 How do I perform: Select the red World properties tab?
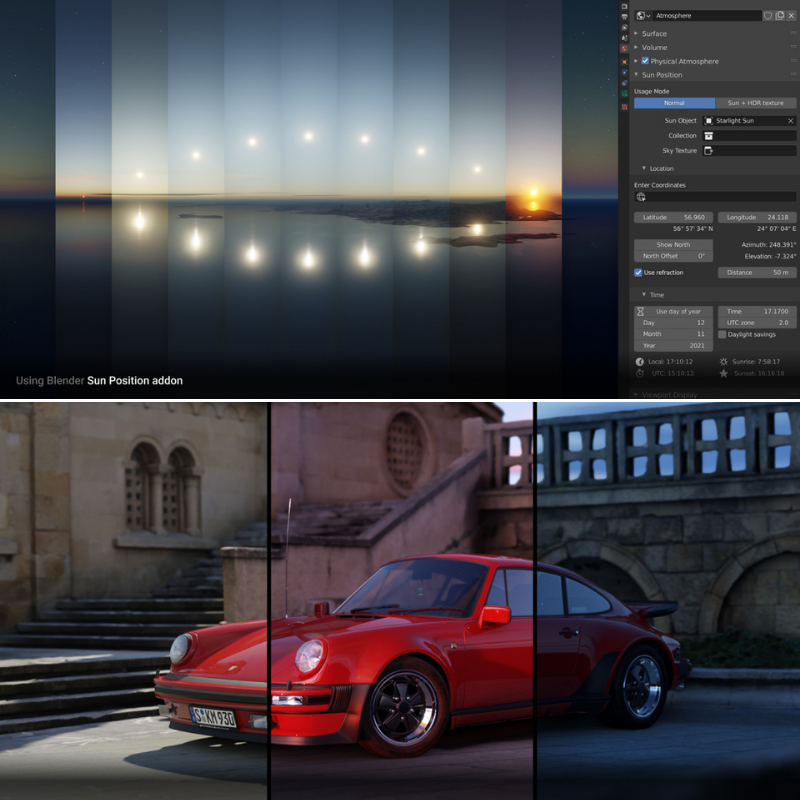tap(624, 48)
